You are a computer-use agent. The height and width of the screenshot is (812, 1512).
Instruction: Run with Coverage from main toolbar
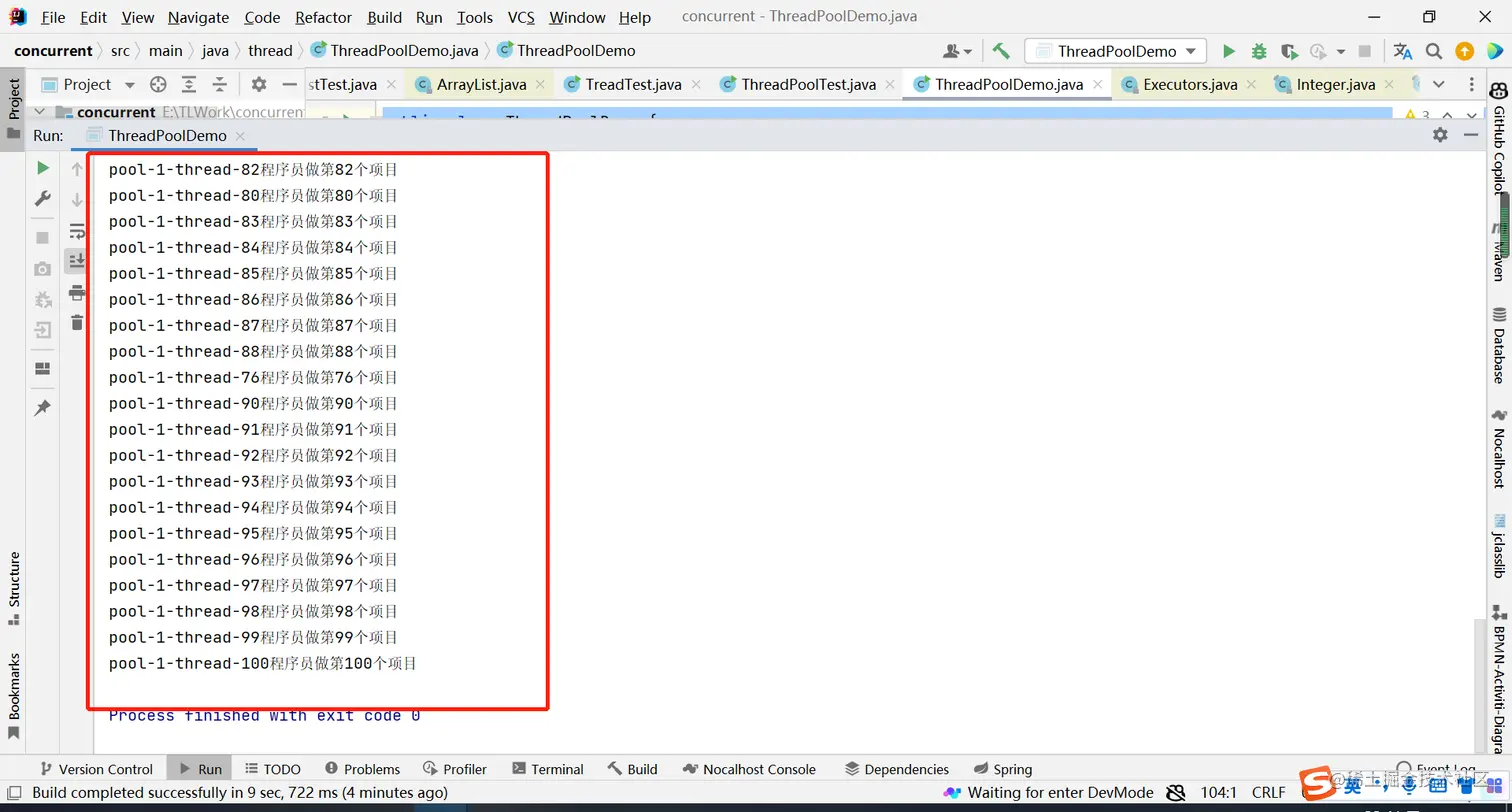tap(1289, 51)
